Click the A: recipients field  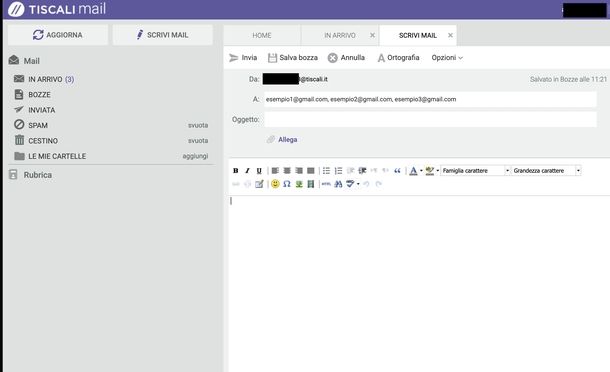430,99
